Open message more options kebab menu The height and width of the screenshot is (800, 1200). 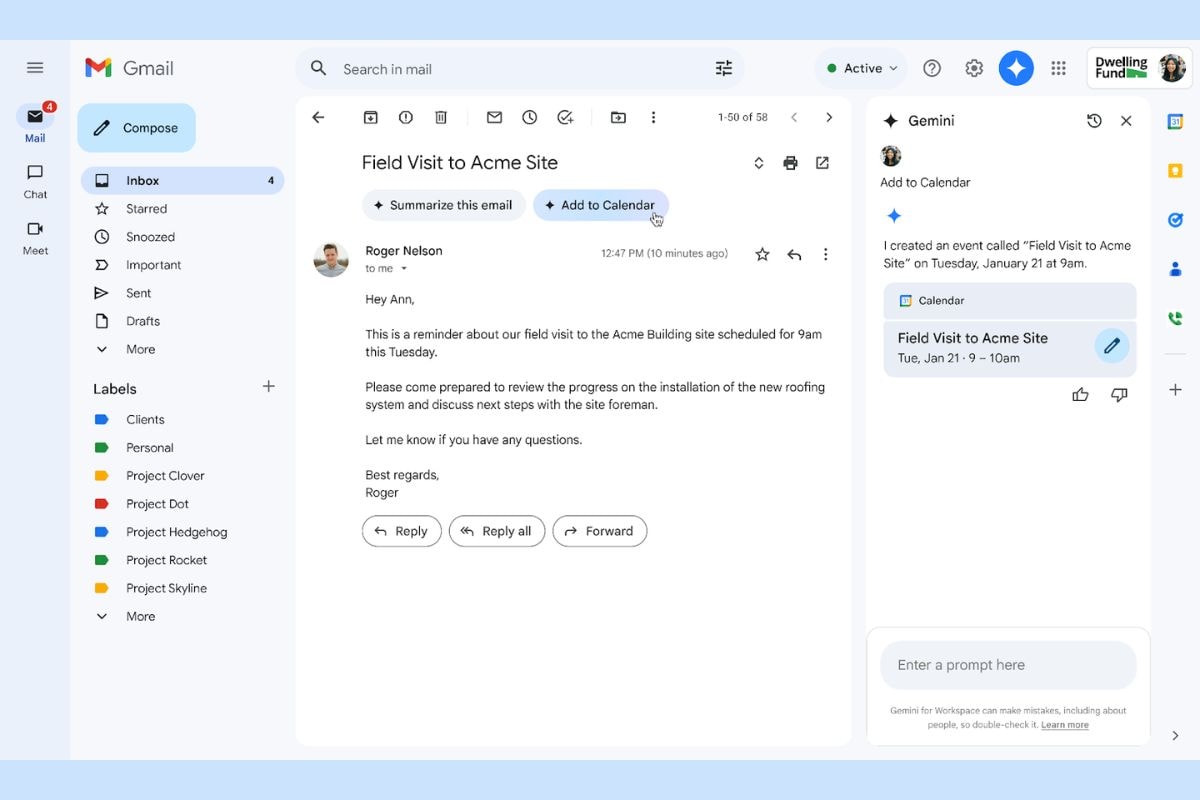825,254
